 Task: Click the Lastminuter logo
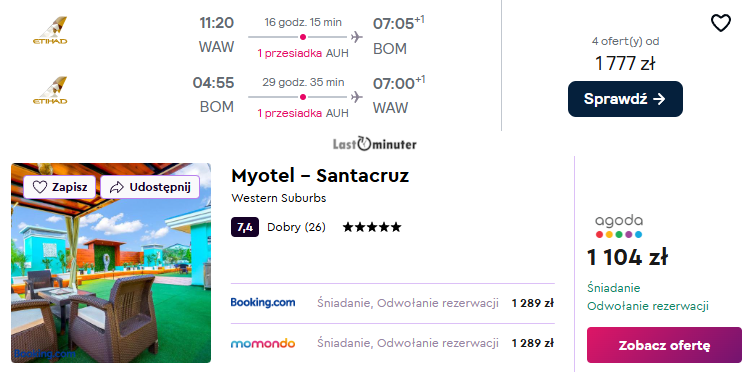[375, 144]
